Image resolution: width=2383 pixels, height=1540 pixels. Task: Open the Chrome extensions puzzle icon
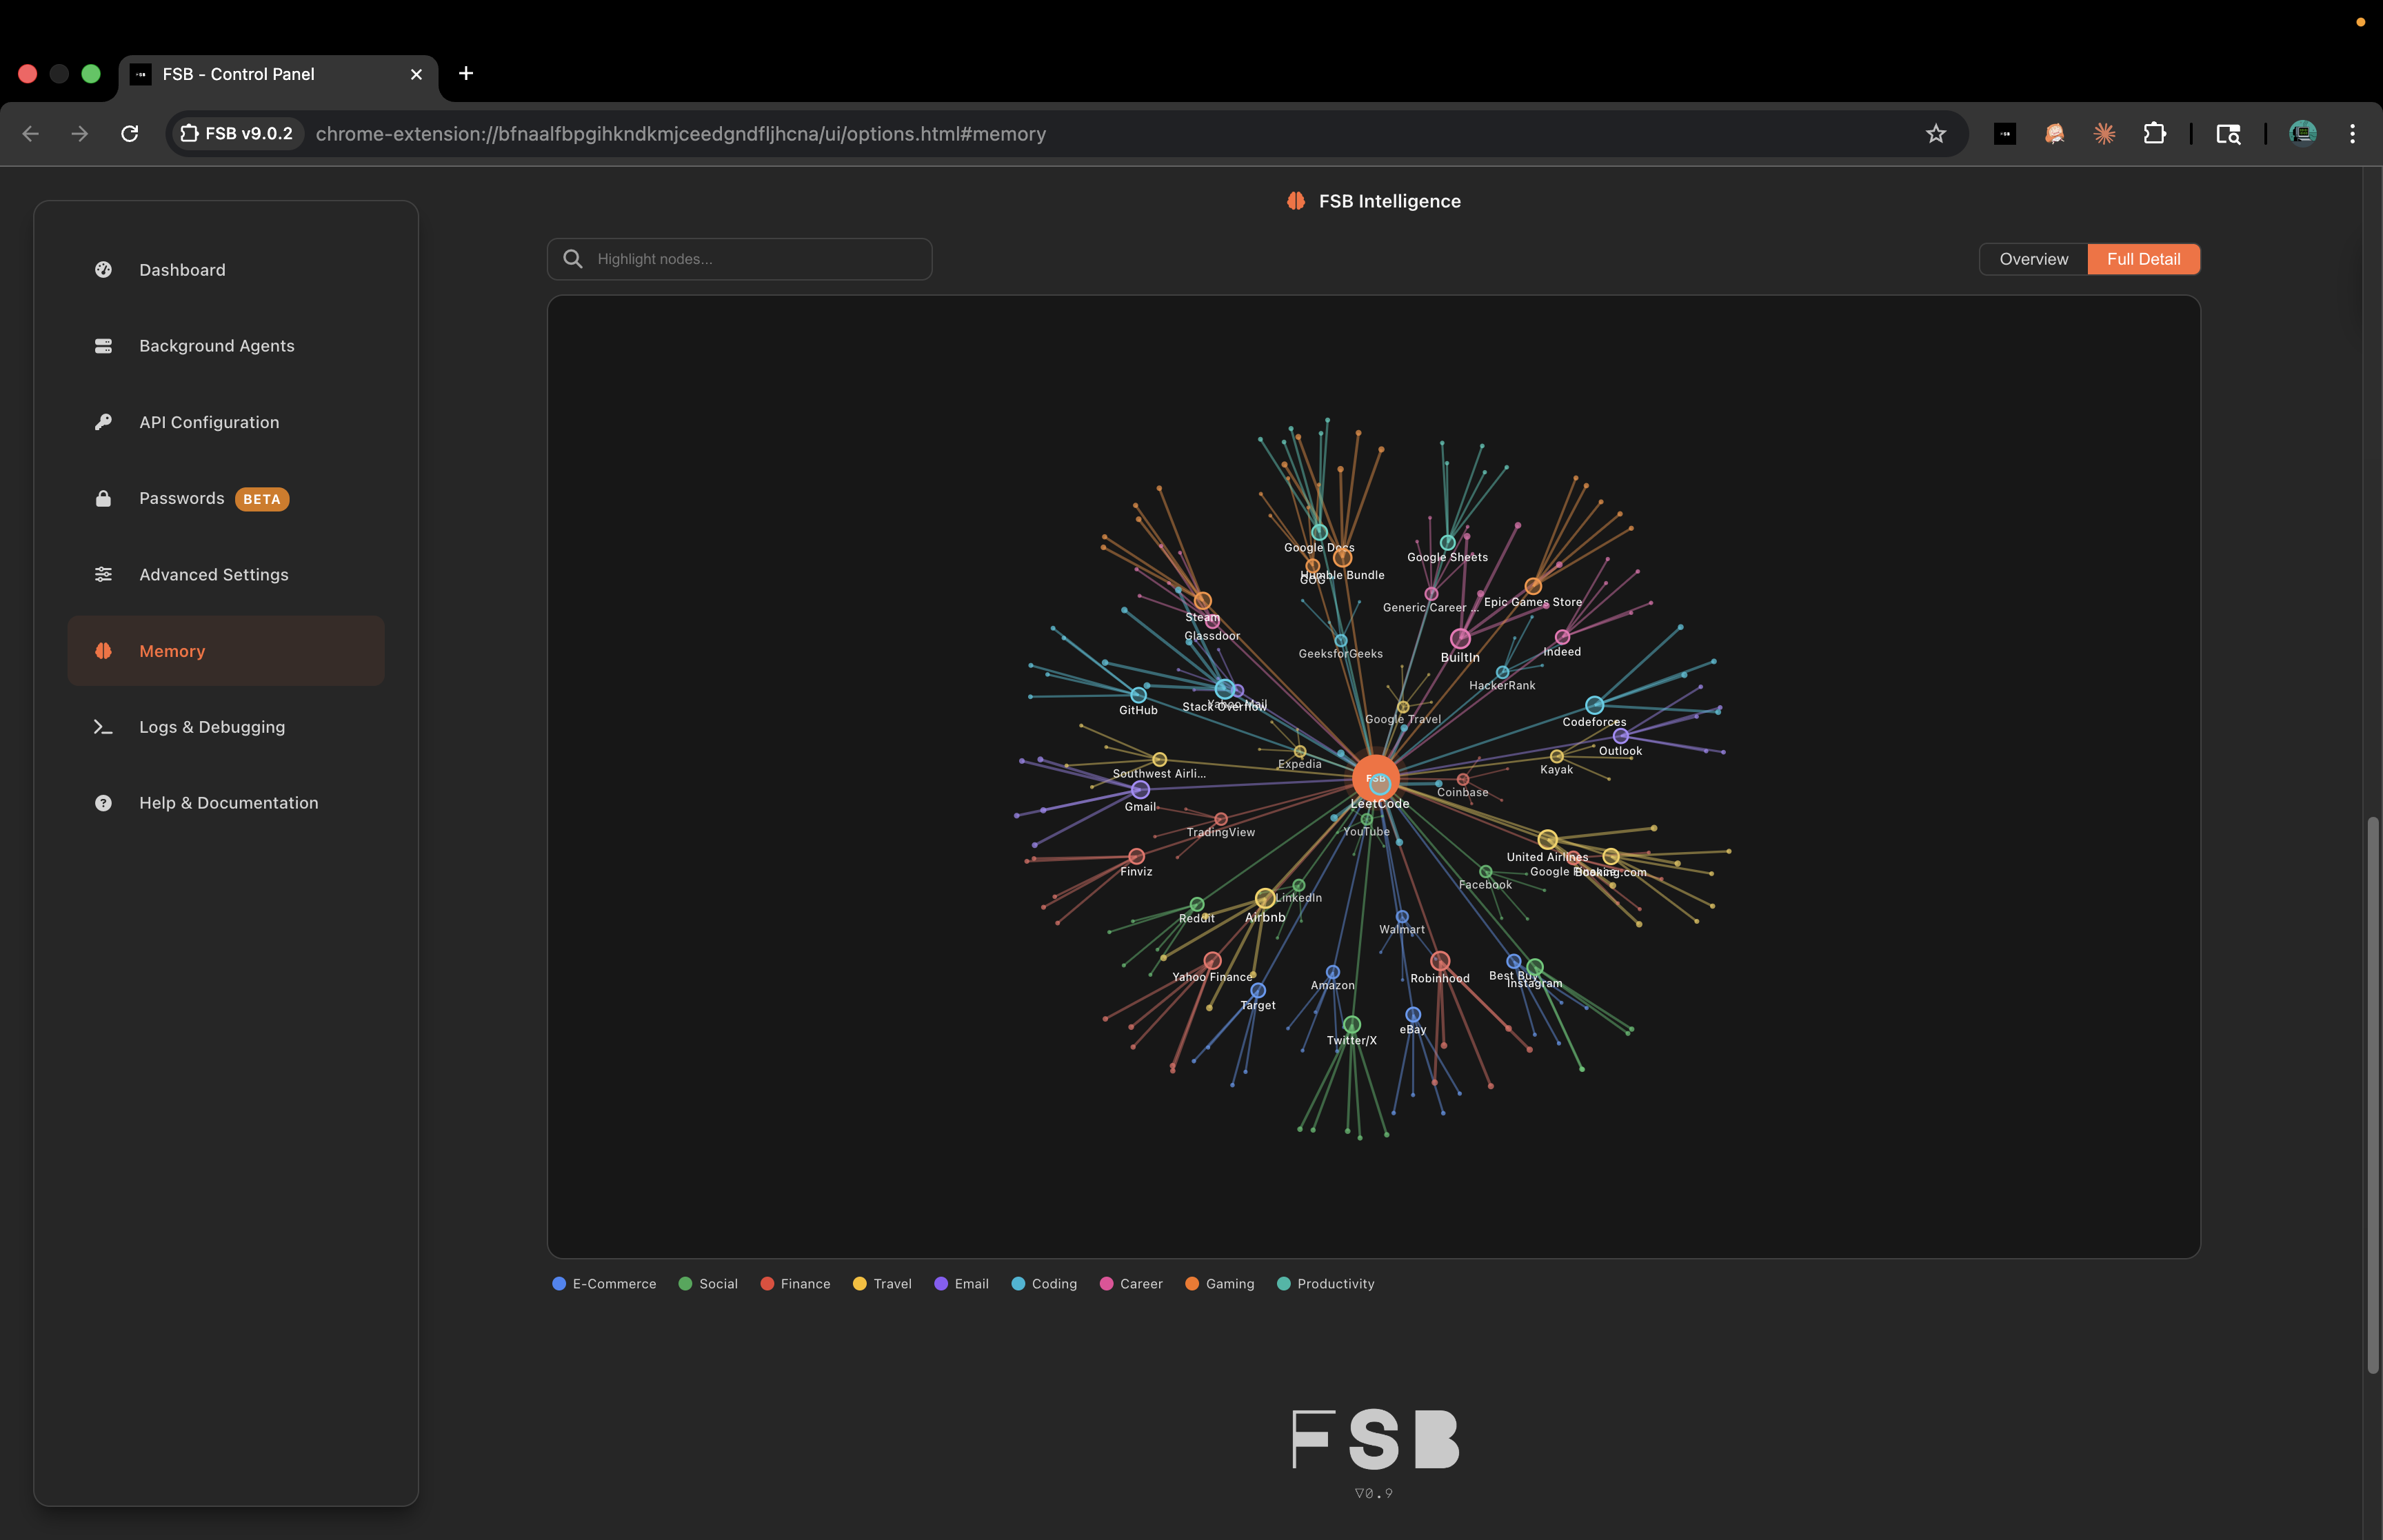[2154, 134]
